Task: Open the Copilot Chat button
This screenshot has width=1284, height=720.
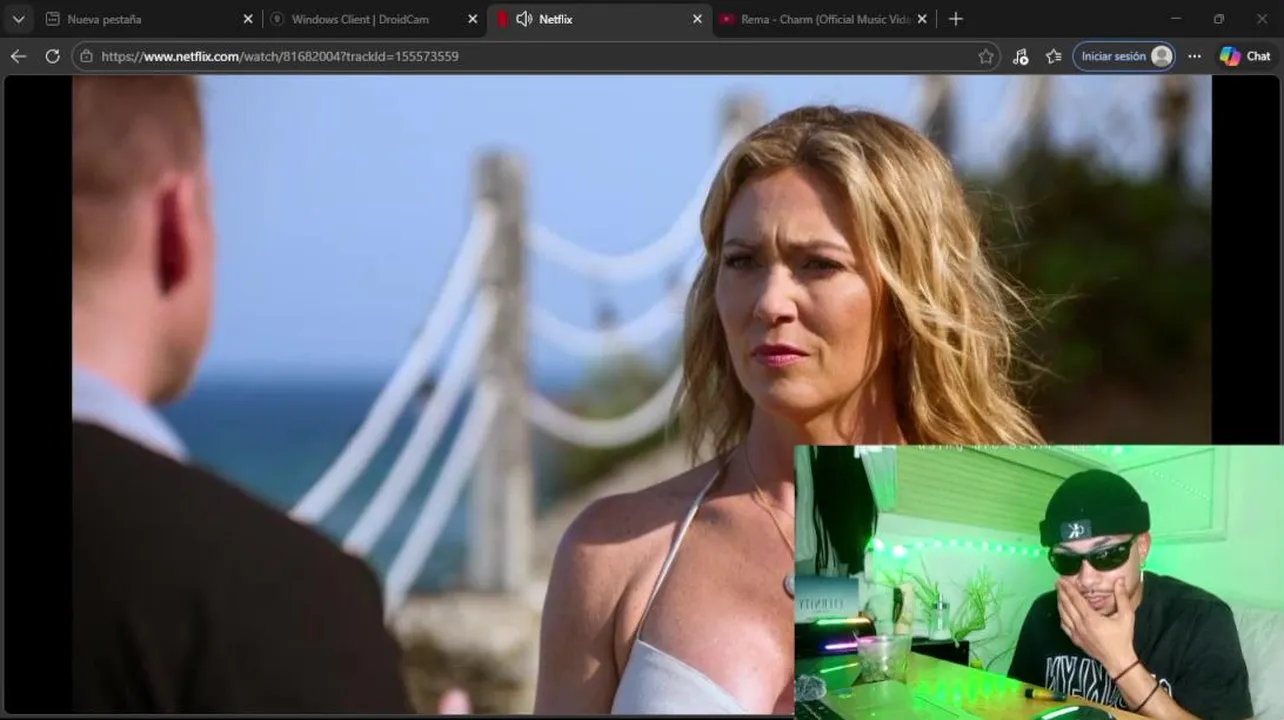Action: click(x=1245, y=56)
